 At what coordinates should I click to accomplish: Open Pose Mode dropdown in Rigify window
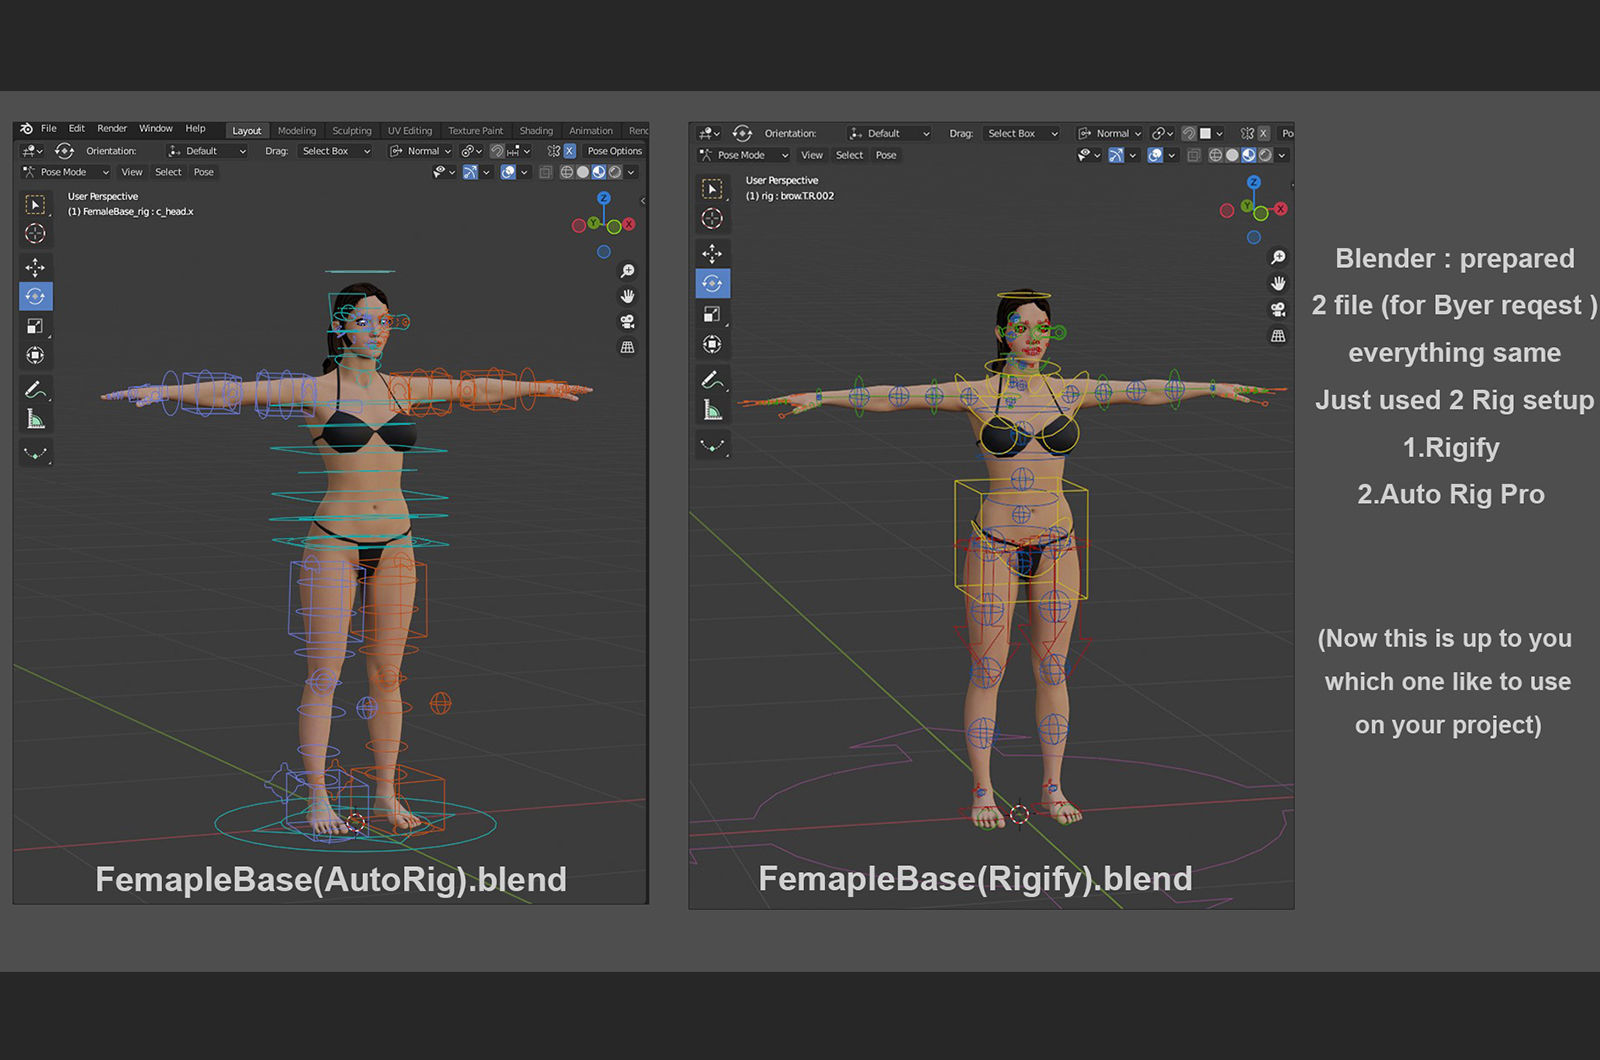(744, 155)
